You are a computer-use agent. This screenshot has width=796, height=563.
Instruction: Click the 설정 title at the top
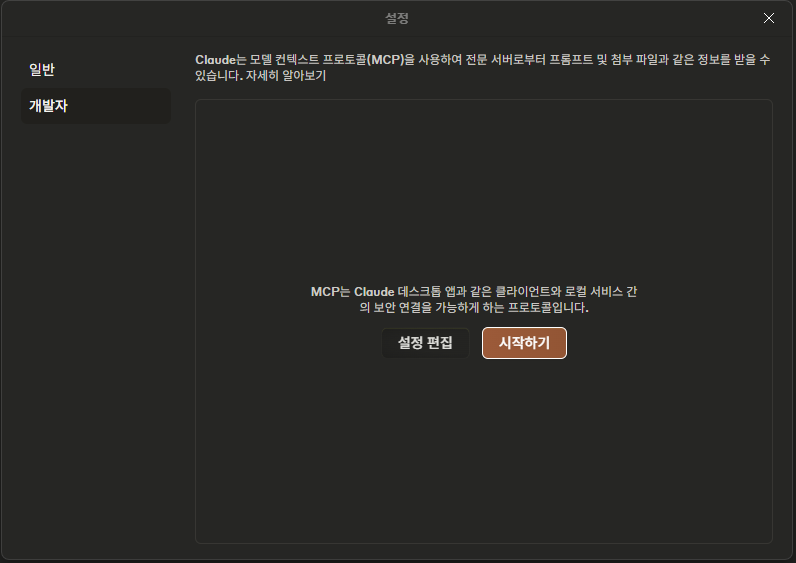397,18
